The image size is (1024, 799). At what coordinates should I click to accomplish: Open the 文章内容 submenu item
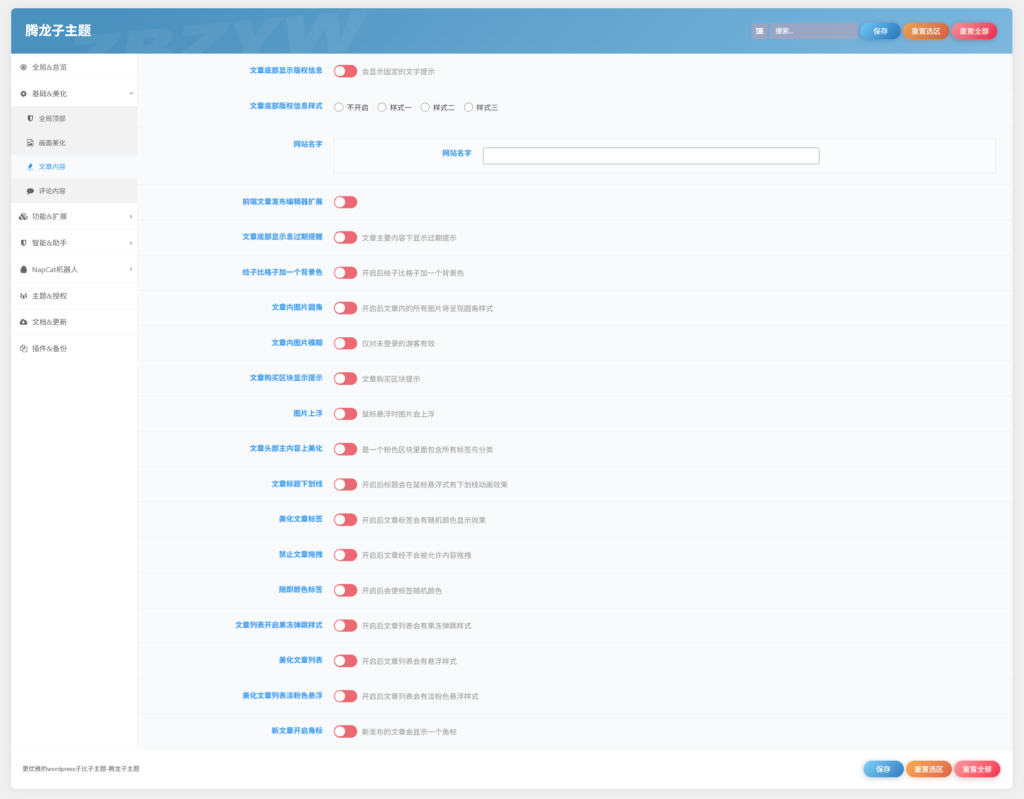[52, 167]
